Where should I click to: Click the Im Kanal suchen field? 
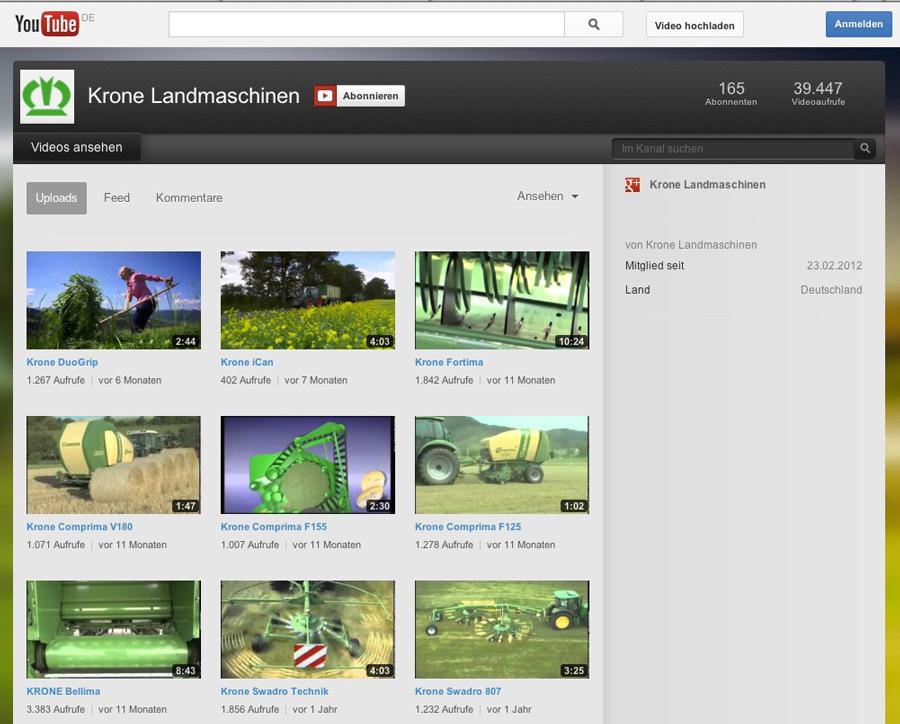pos(733,149)
